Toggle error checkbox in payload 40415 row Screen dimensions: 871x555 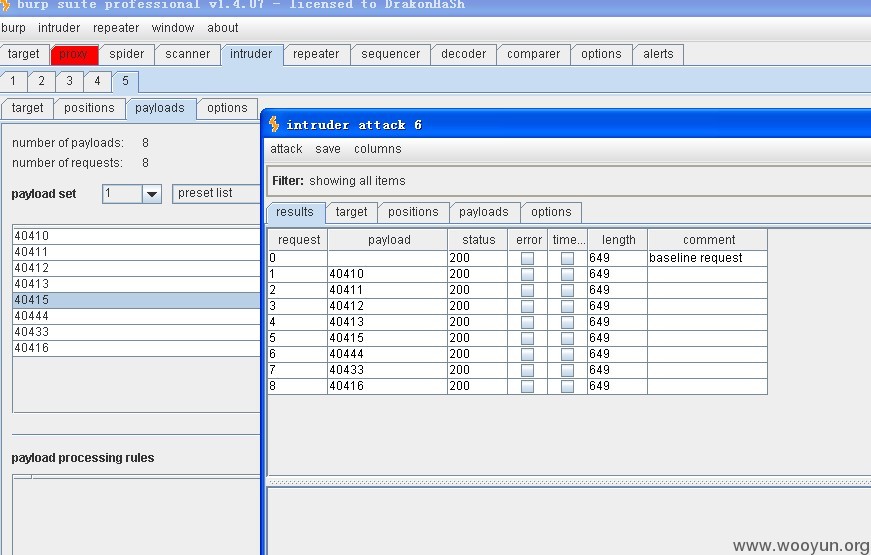click(527, 338)
